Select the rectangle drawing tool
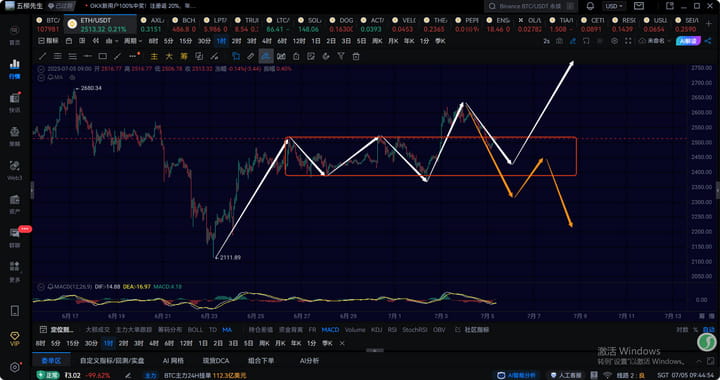 pos(103,56)
